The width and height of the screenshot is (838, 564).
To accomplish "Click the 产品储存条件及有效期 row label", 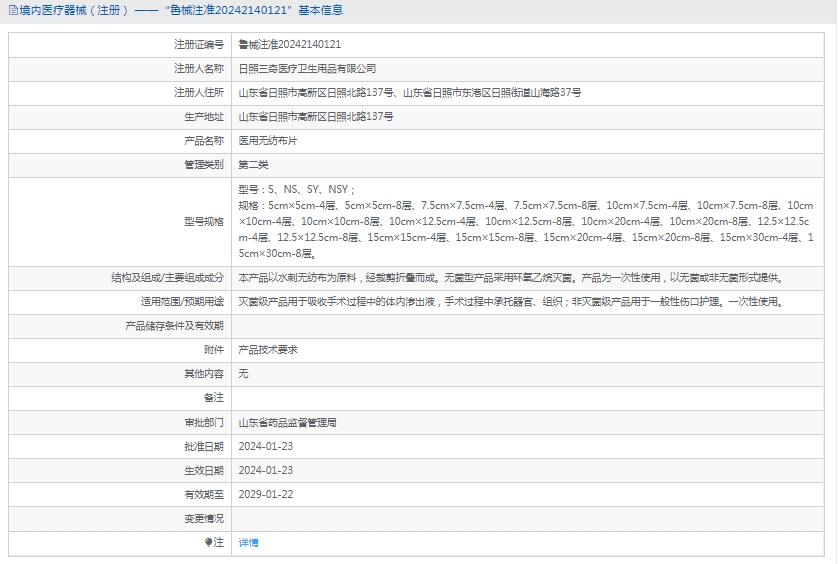I will (x=174, y=326).
